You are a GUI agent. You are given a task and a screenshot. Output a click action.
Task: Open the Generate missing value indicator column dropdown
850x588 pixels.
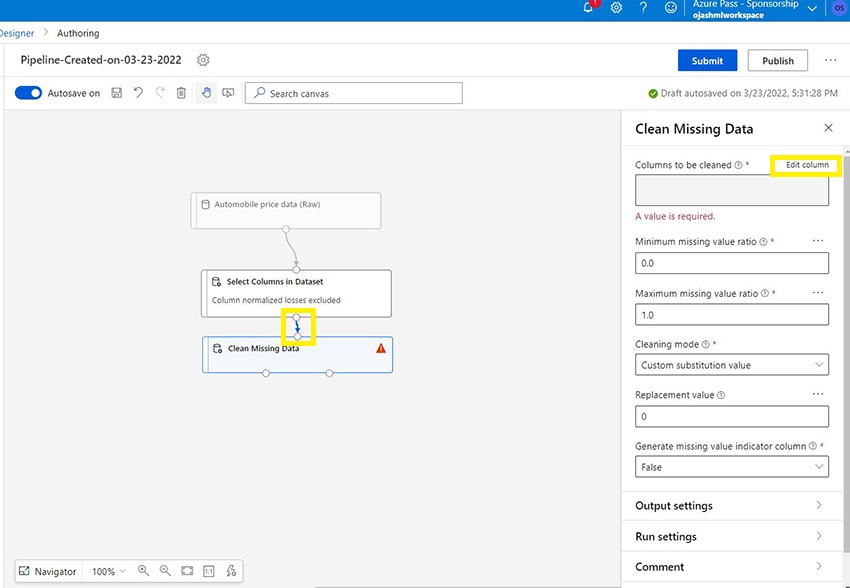click(731, 467)
